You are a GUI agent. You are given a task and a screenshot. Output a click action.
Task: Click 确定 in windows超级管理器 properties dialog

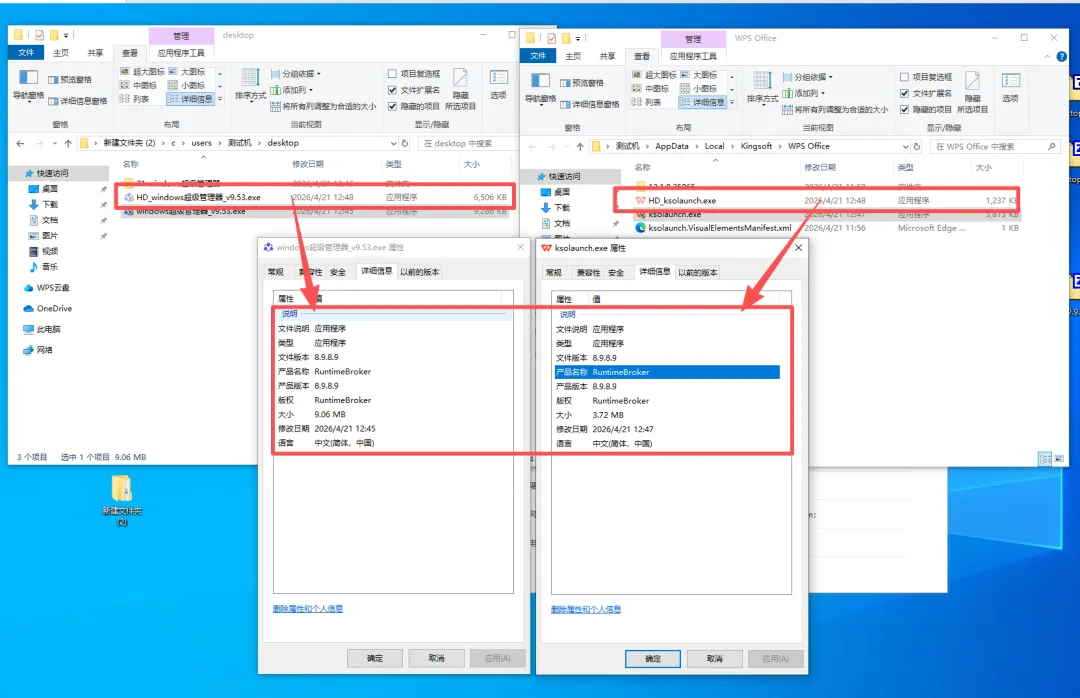[375, 659]
